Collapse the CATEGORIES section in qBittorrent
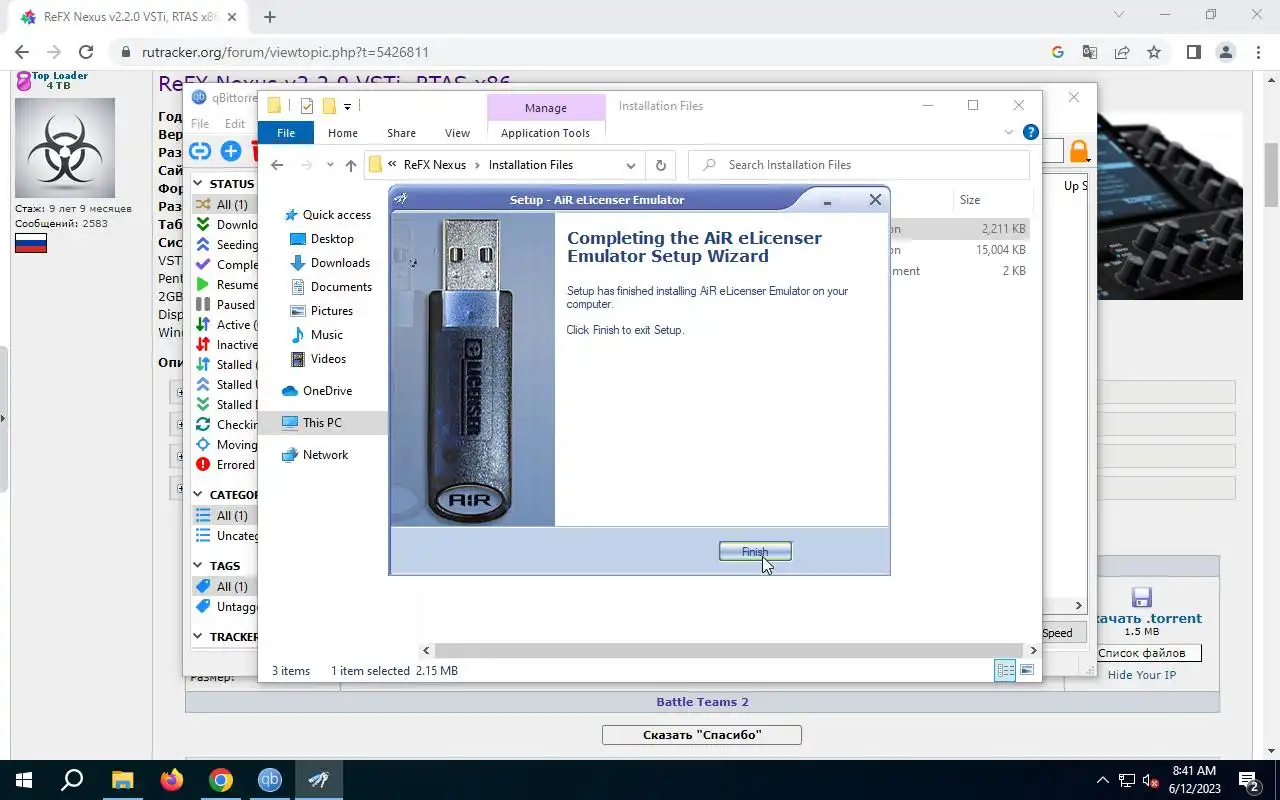 click(x=198, y=495)
